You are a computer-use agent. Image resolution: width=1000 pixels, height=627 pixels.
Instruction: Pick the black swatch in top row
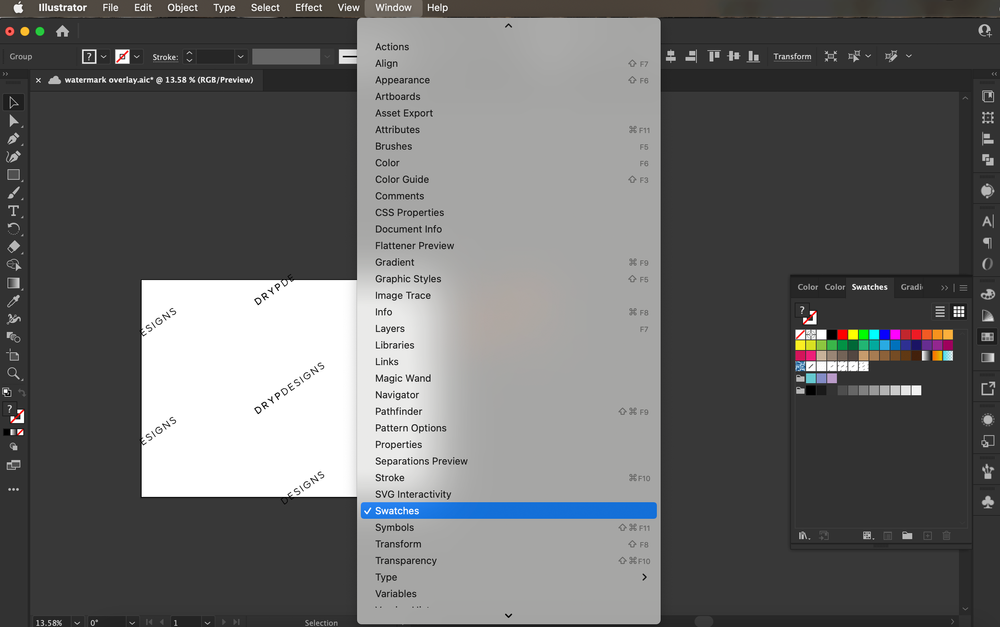(x=832, y=335)
